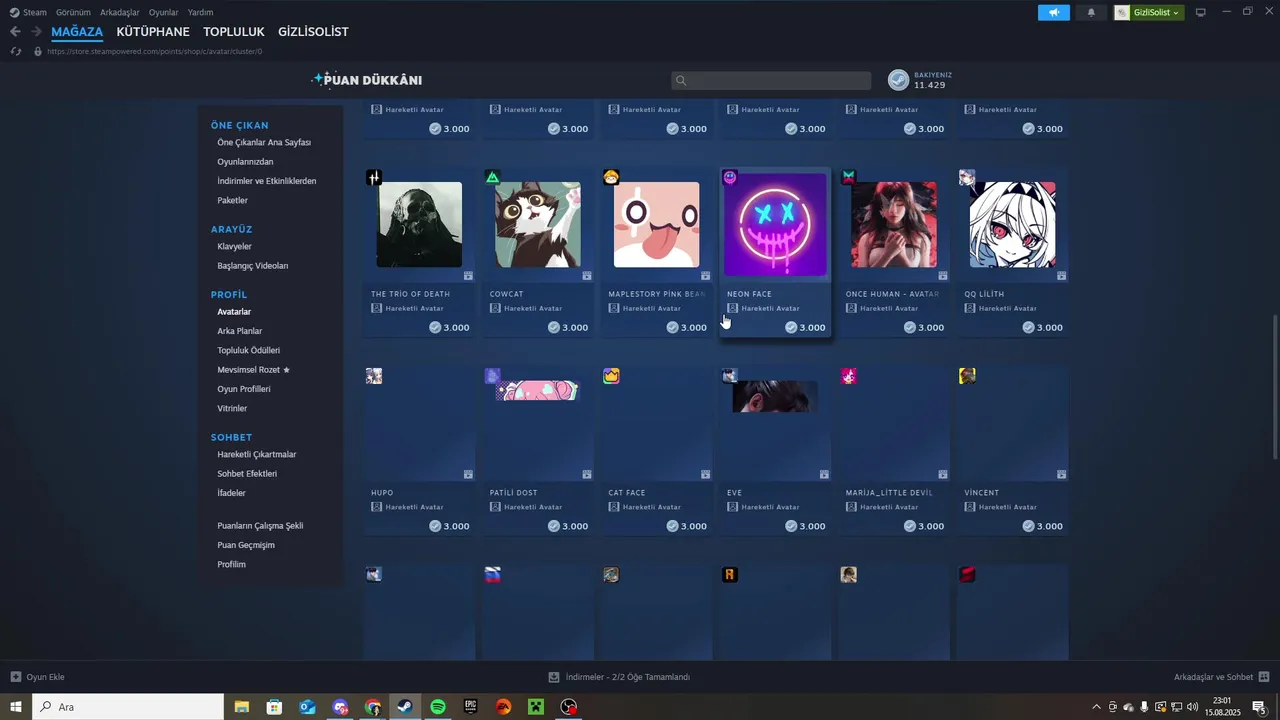Switch to the TOPLULUK tab
1280x720 pixels.
point(234,32)
